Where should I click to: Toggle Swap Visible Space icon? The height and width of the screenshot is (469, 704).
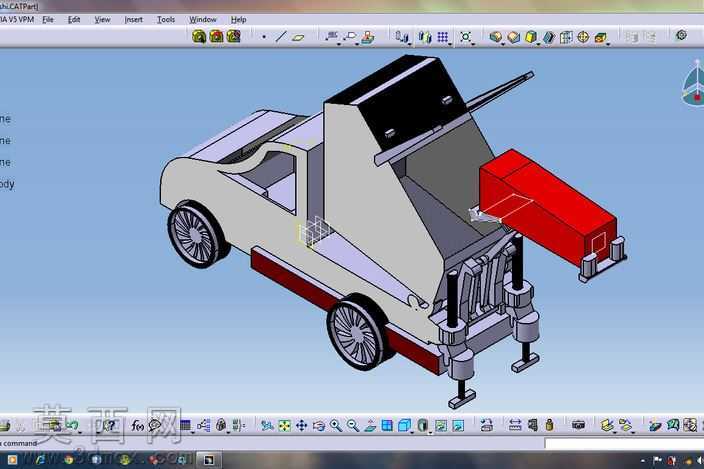point(458,425)
